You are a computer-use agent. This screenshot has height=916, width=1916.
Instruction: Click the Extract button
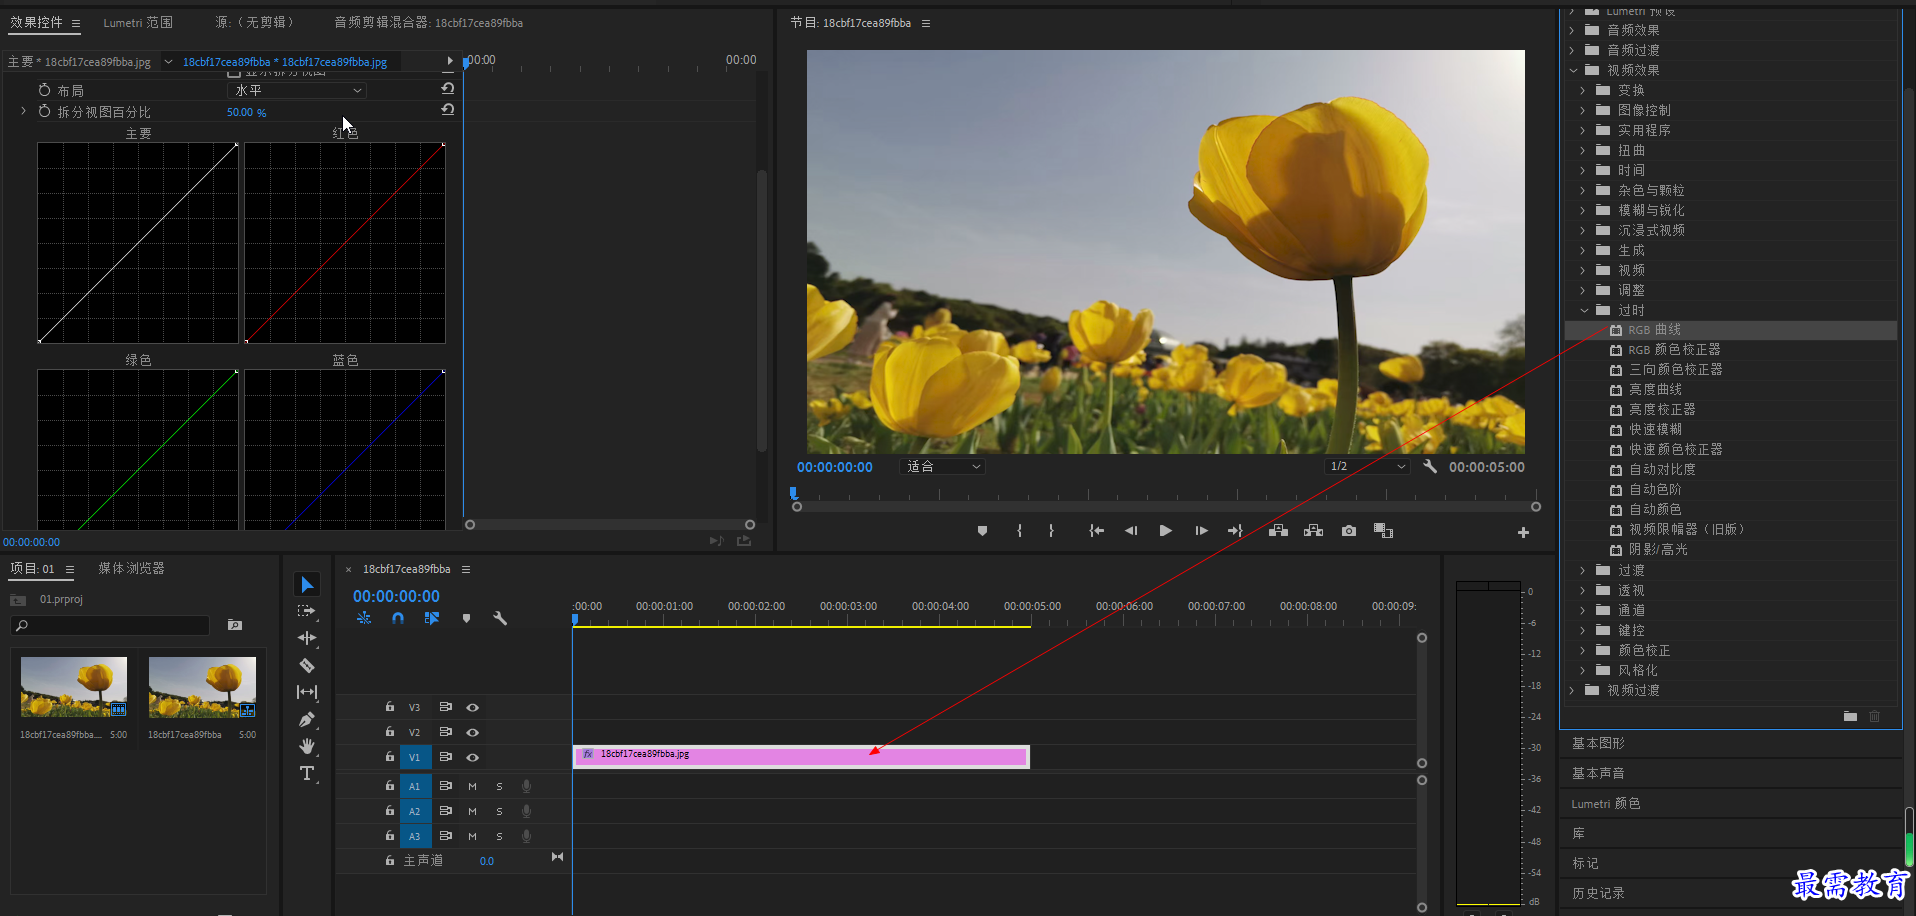click(x=1314, y=531)
